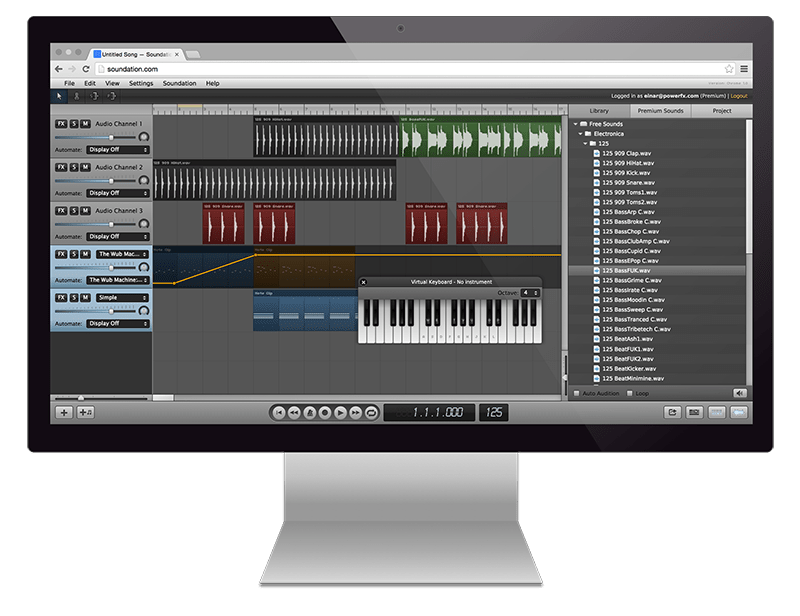
Task: Open FX for Audio Channel 1
Action: click(61, 124)
